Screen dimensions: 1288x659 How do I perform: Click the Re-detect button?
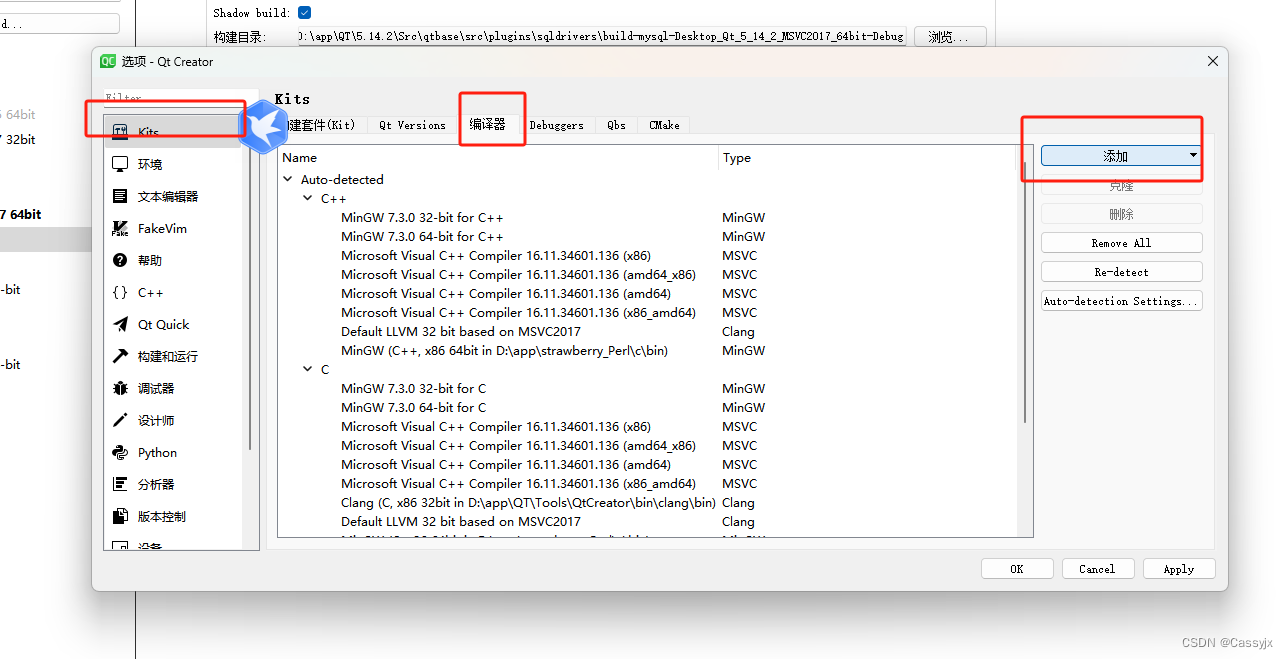click(x=1121, y=270)
